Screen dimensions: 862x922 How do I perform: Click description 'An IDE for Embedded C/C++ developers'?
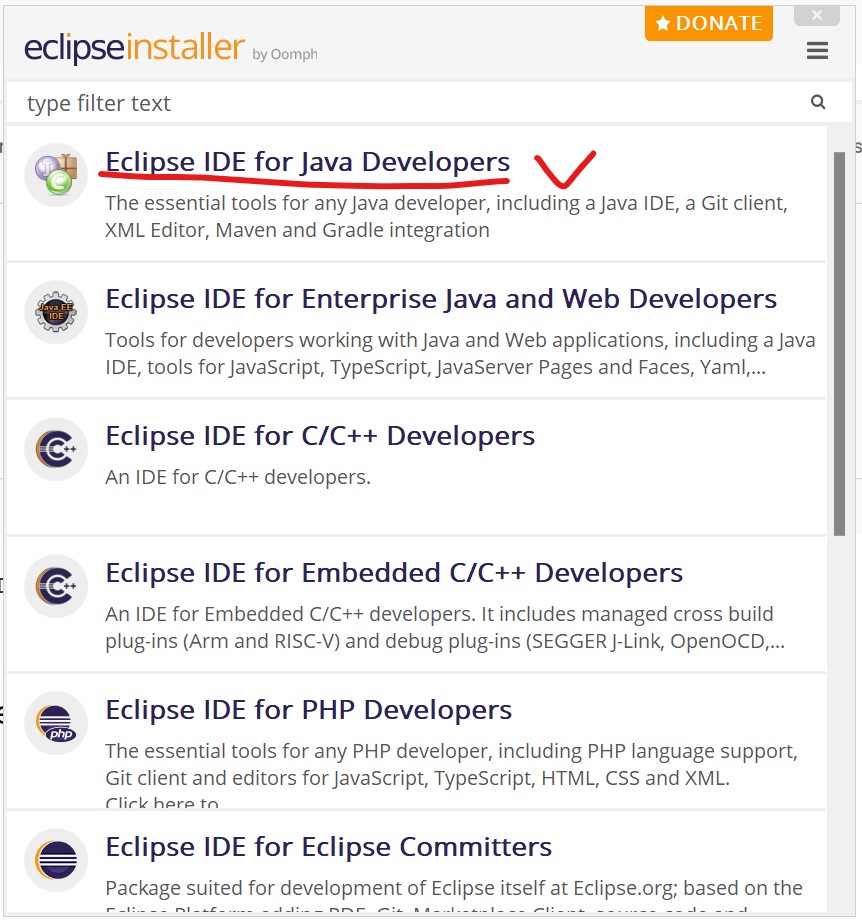[445, 627]
